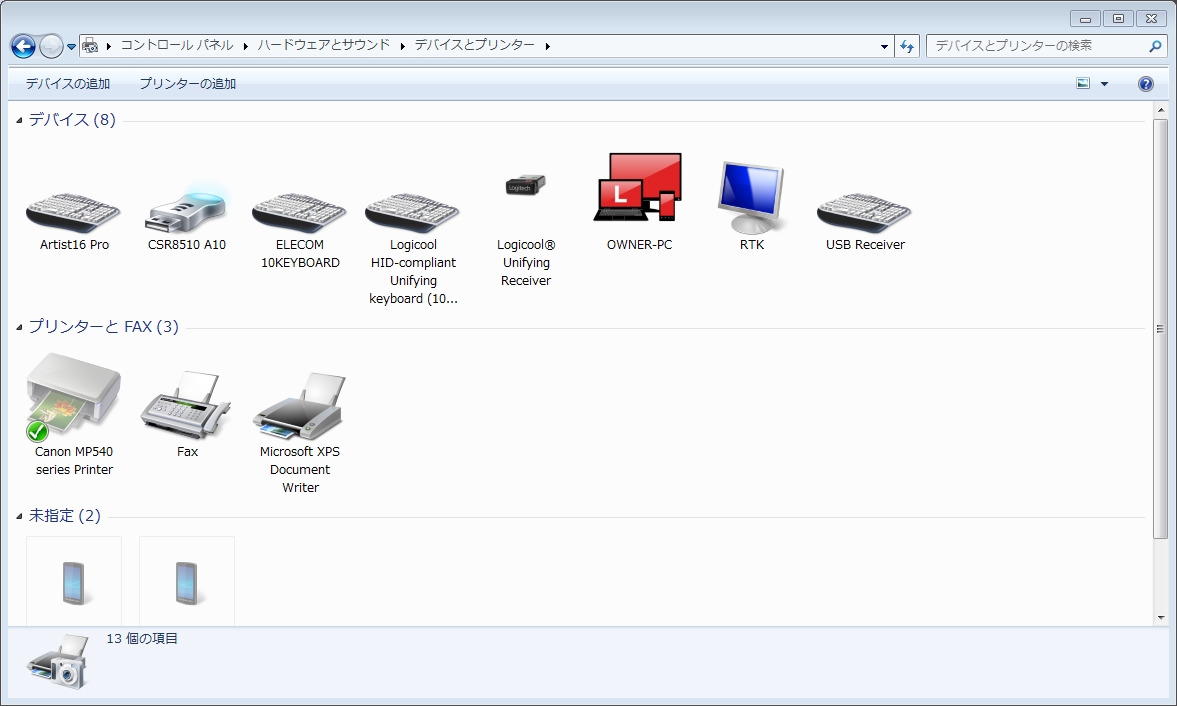Open dropdown arrow after コントロール パネル breadcrumb
The image size is (1177, 706).
point(245,47)
